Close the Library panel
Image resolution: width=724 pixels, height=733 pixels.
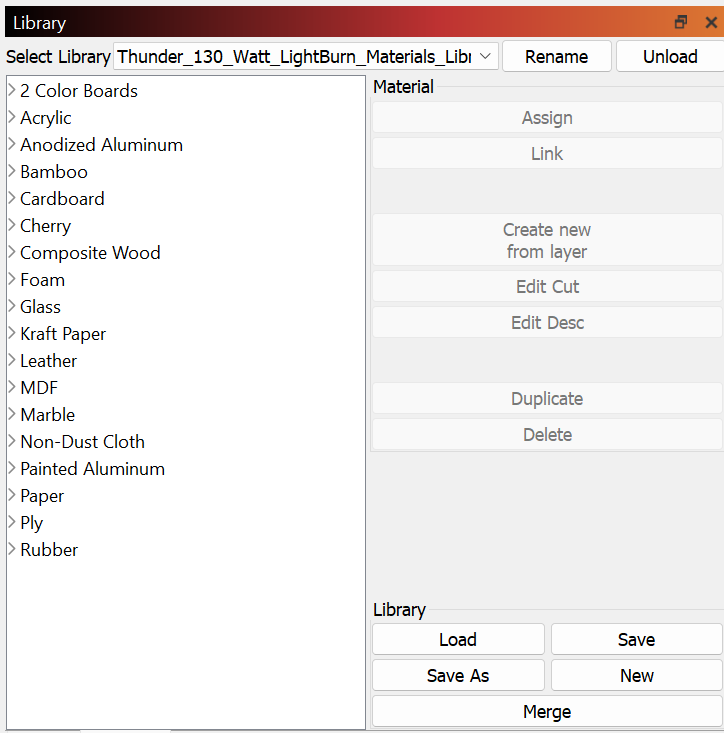(x=711, y=22)
